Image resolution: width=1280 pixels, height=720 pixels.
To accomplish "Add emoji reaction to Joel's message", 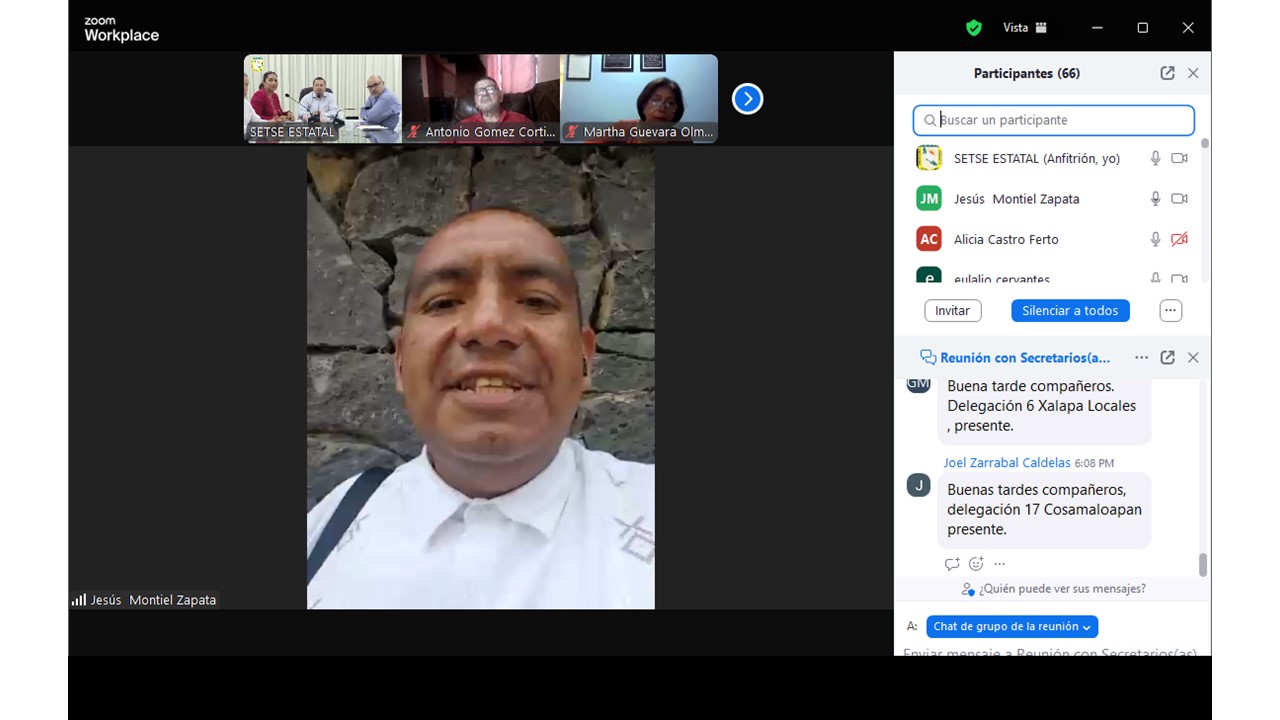I will click(976, 564).
